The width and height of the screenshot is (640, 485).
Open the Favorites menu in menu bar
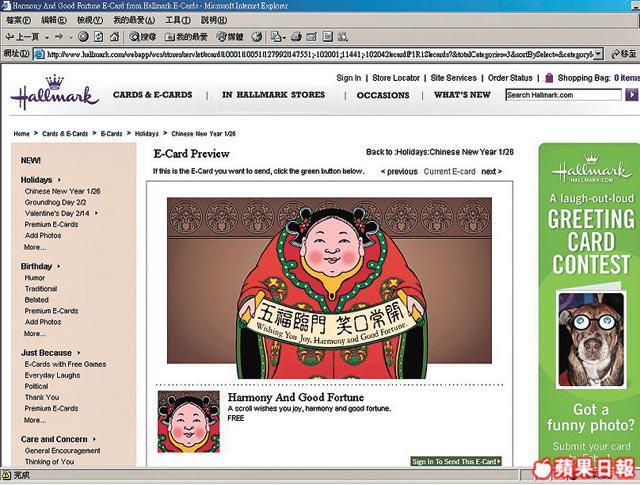134,20
